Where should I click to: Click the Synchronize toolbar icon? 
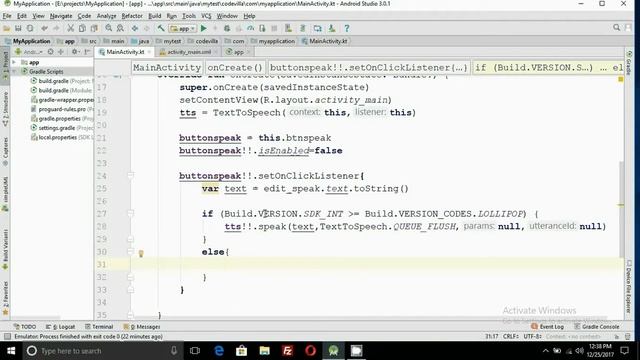coord(30,29)
